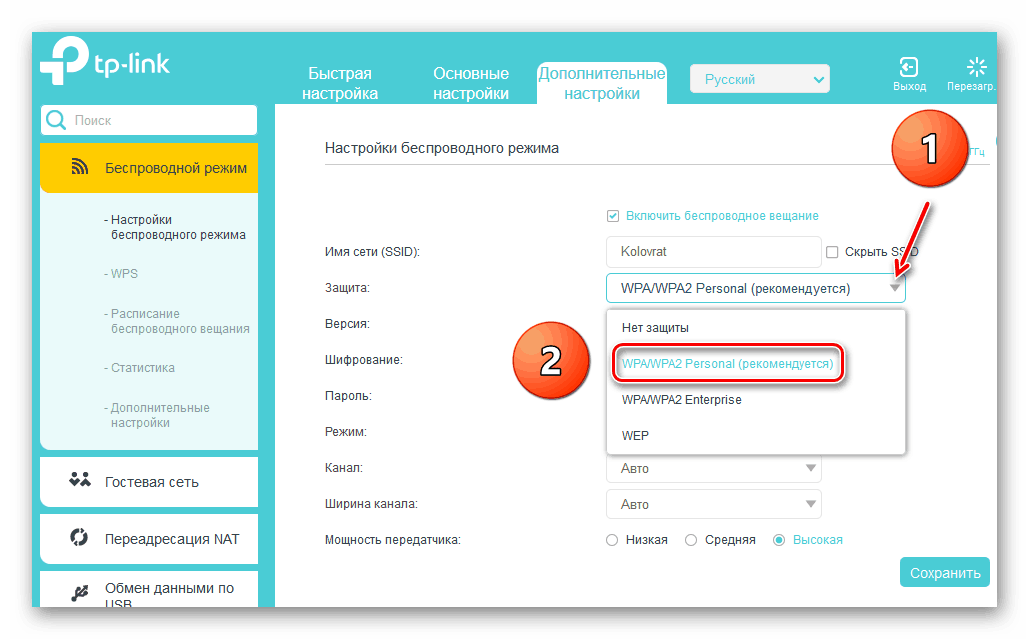
Task: Click the Выход logout icon
Action: pyautogui.click(x=908, y=68)
